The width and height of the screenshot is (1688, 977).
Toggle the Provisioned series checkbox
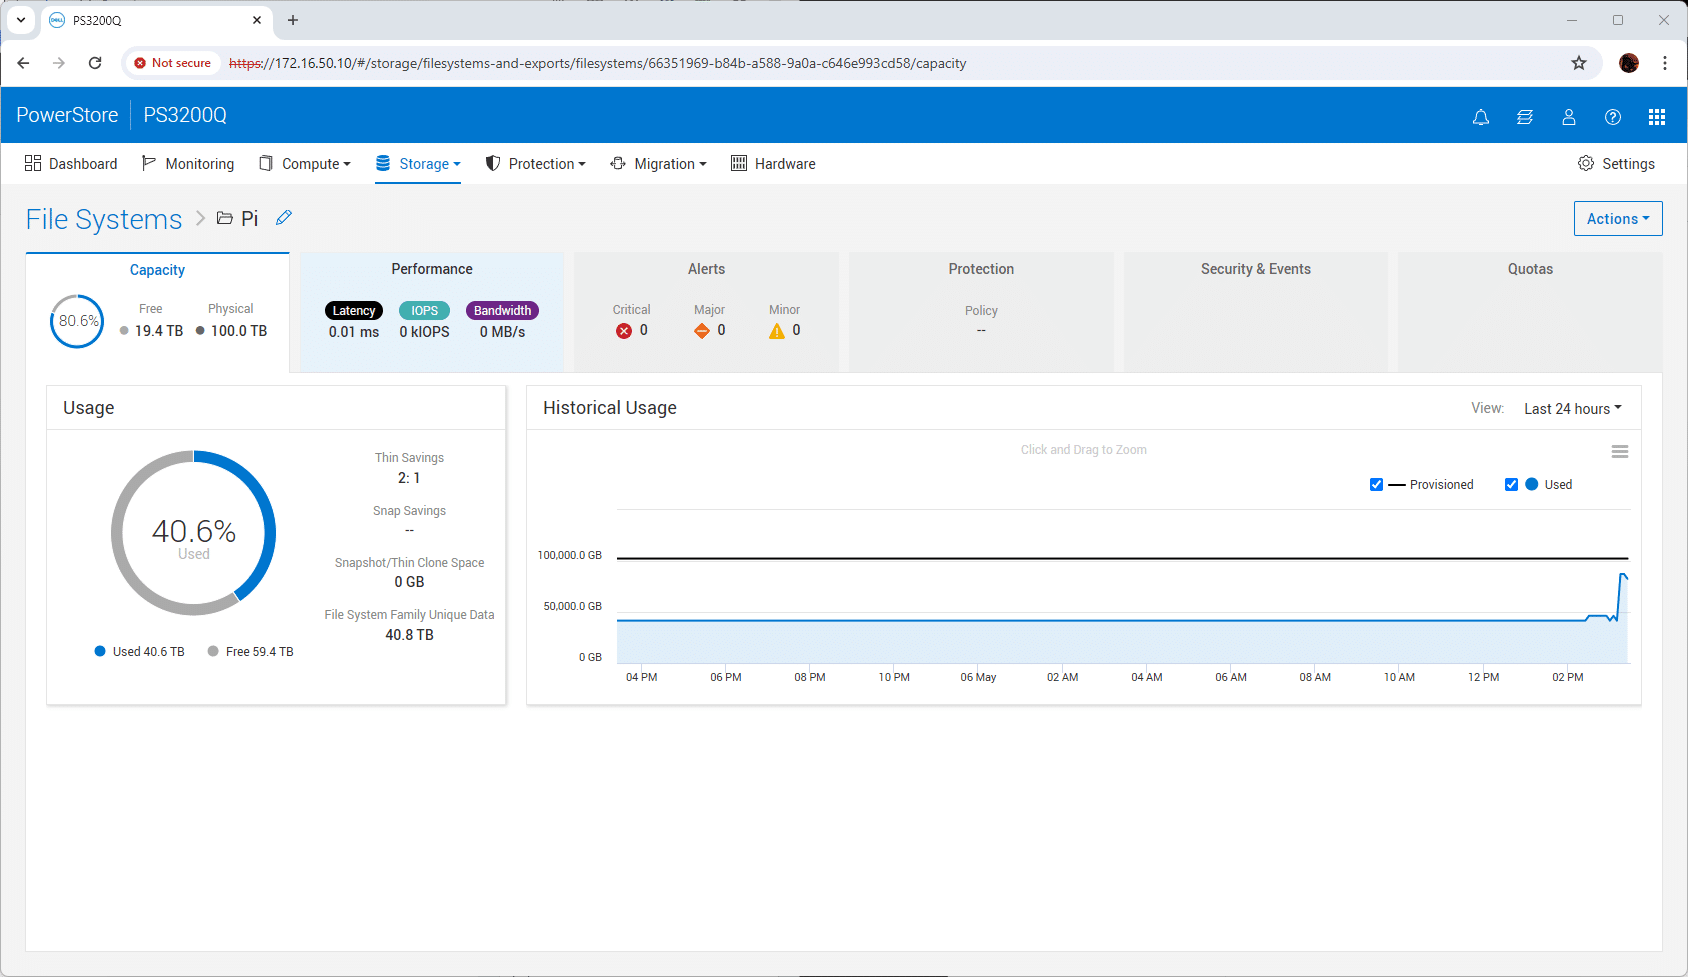pyautogui.click(x=1376, y=485)
